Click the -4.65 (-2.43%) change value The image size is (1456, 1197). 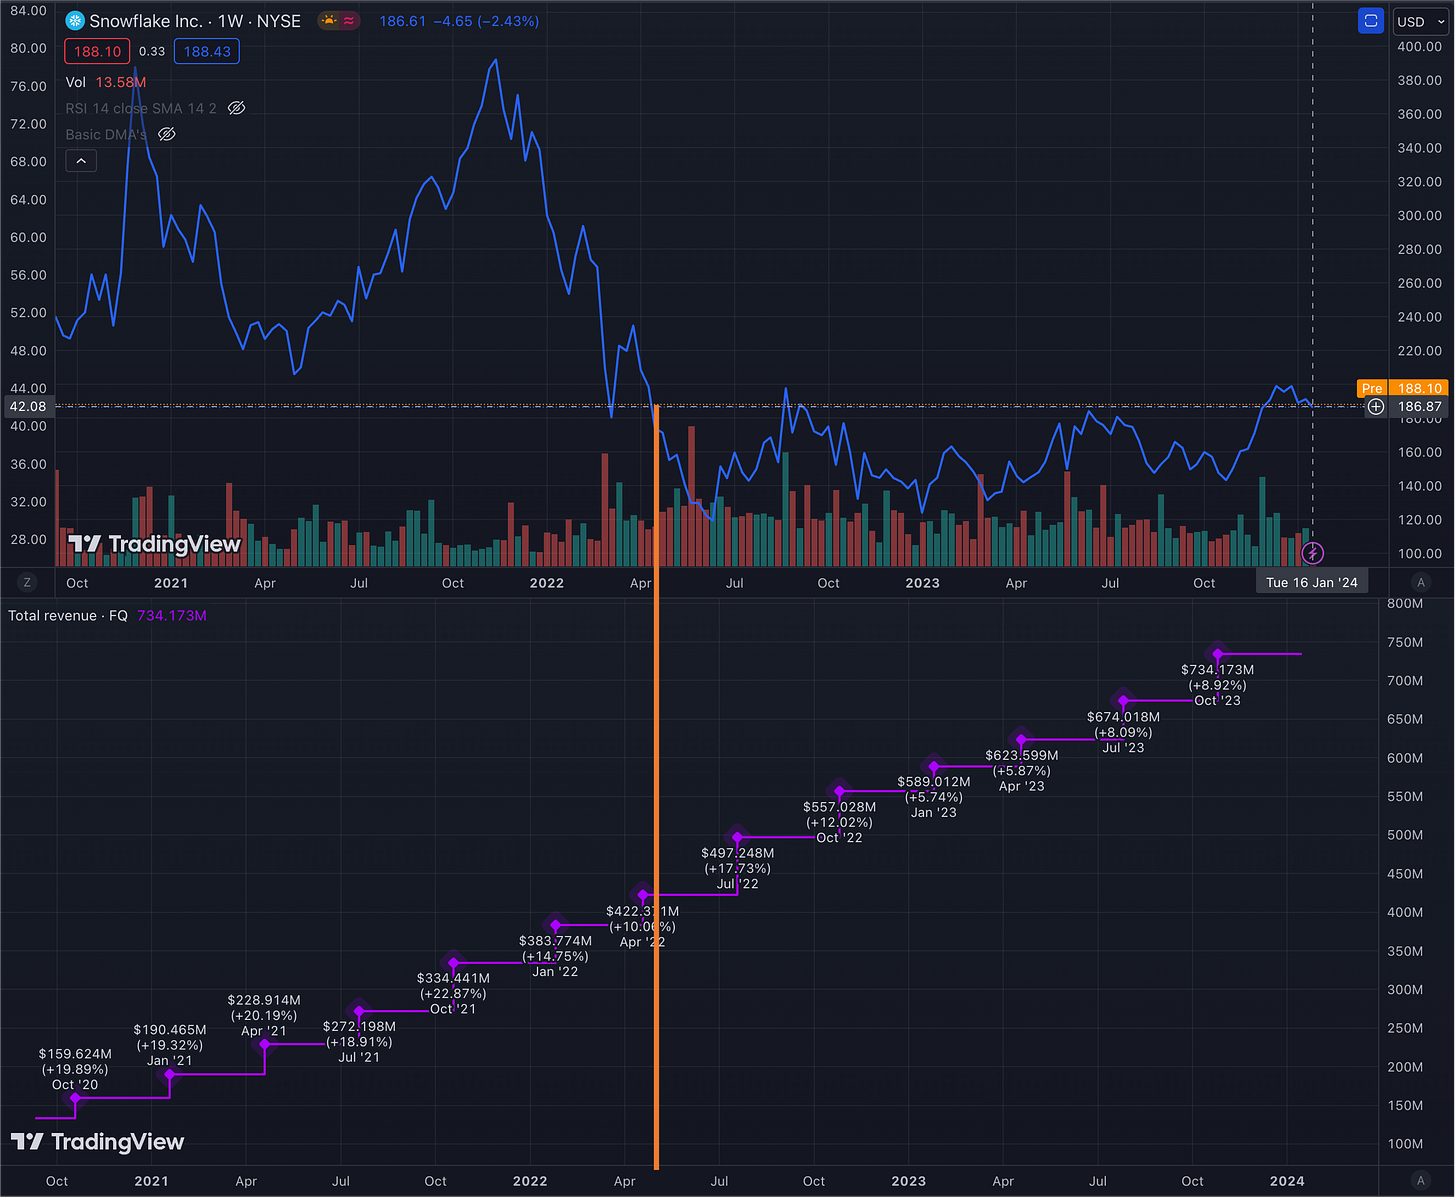point(486,21)
